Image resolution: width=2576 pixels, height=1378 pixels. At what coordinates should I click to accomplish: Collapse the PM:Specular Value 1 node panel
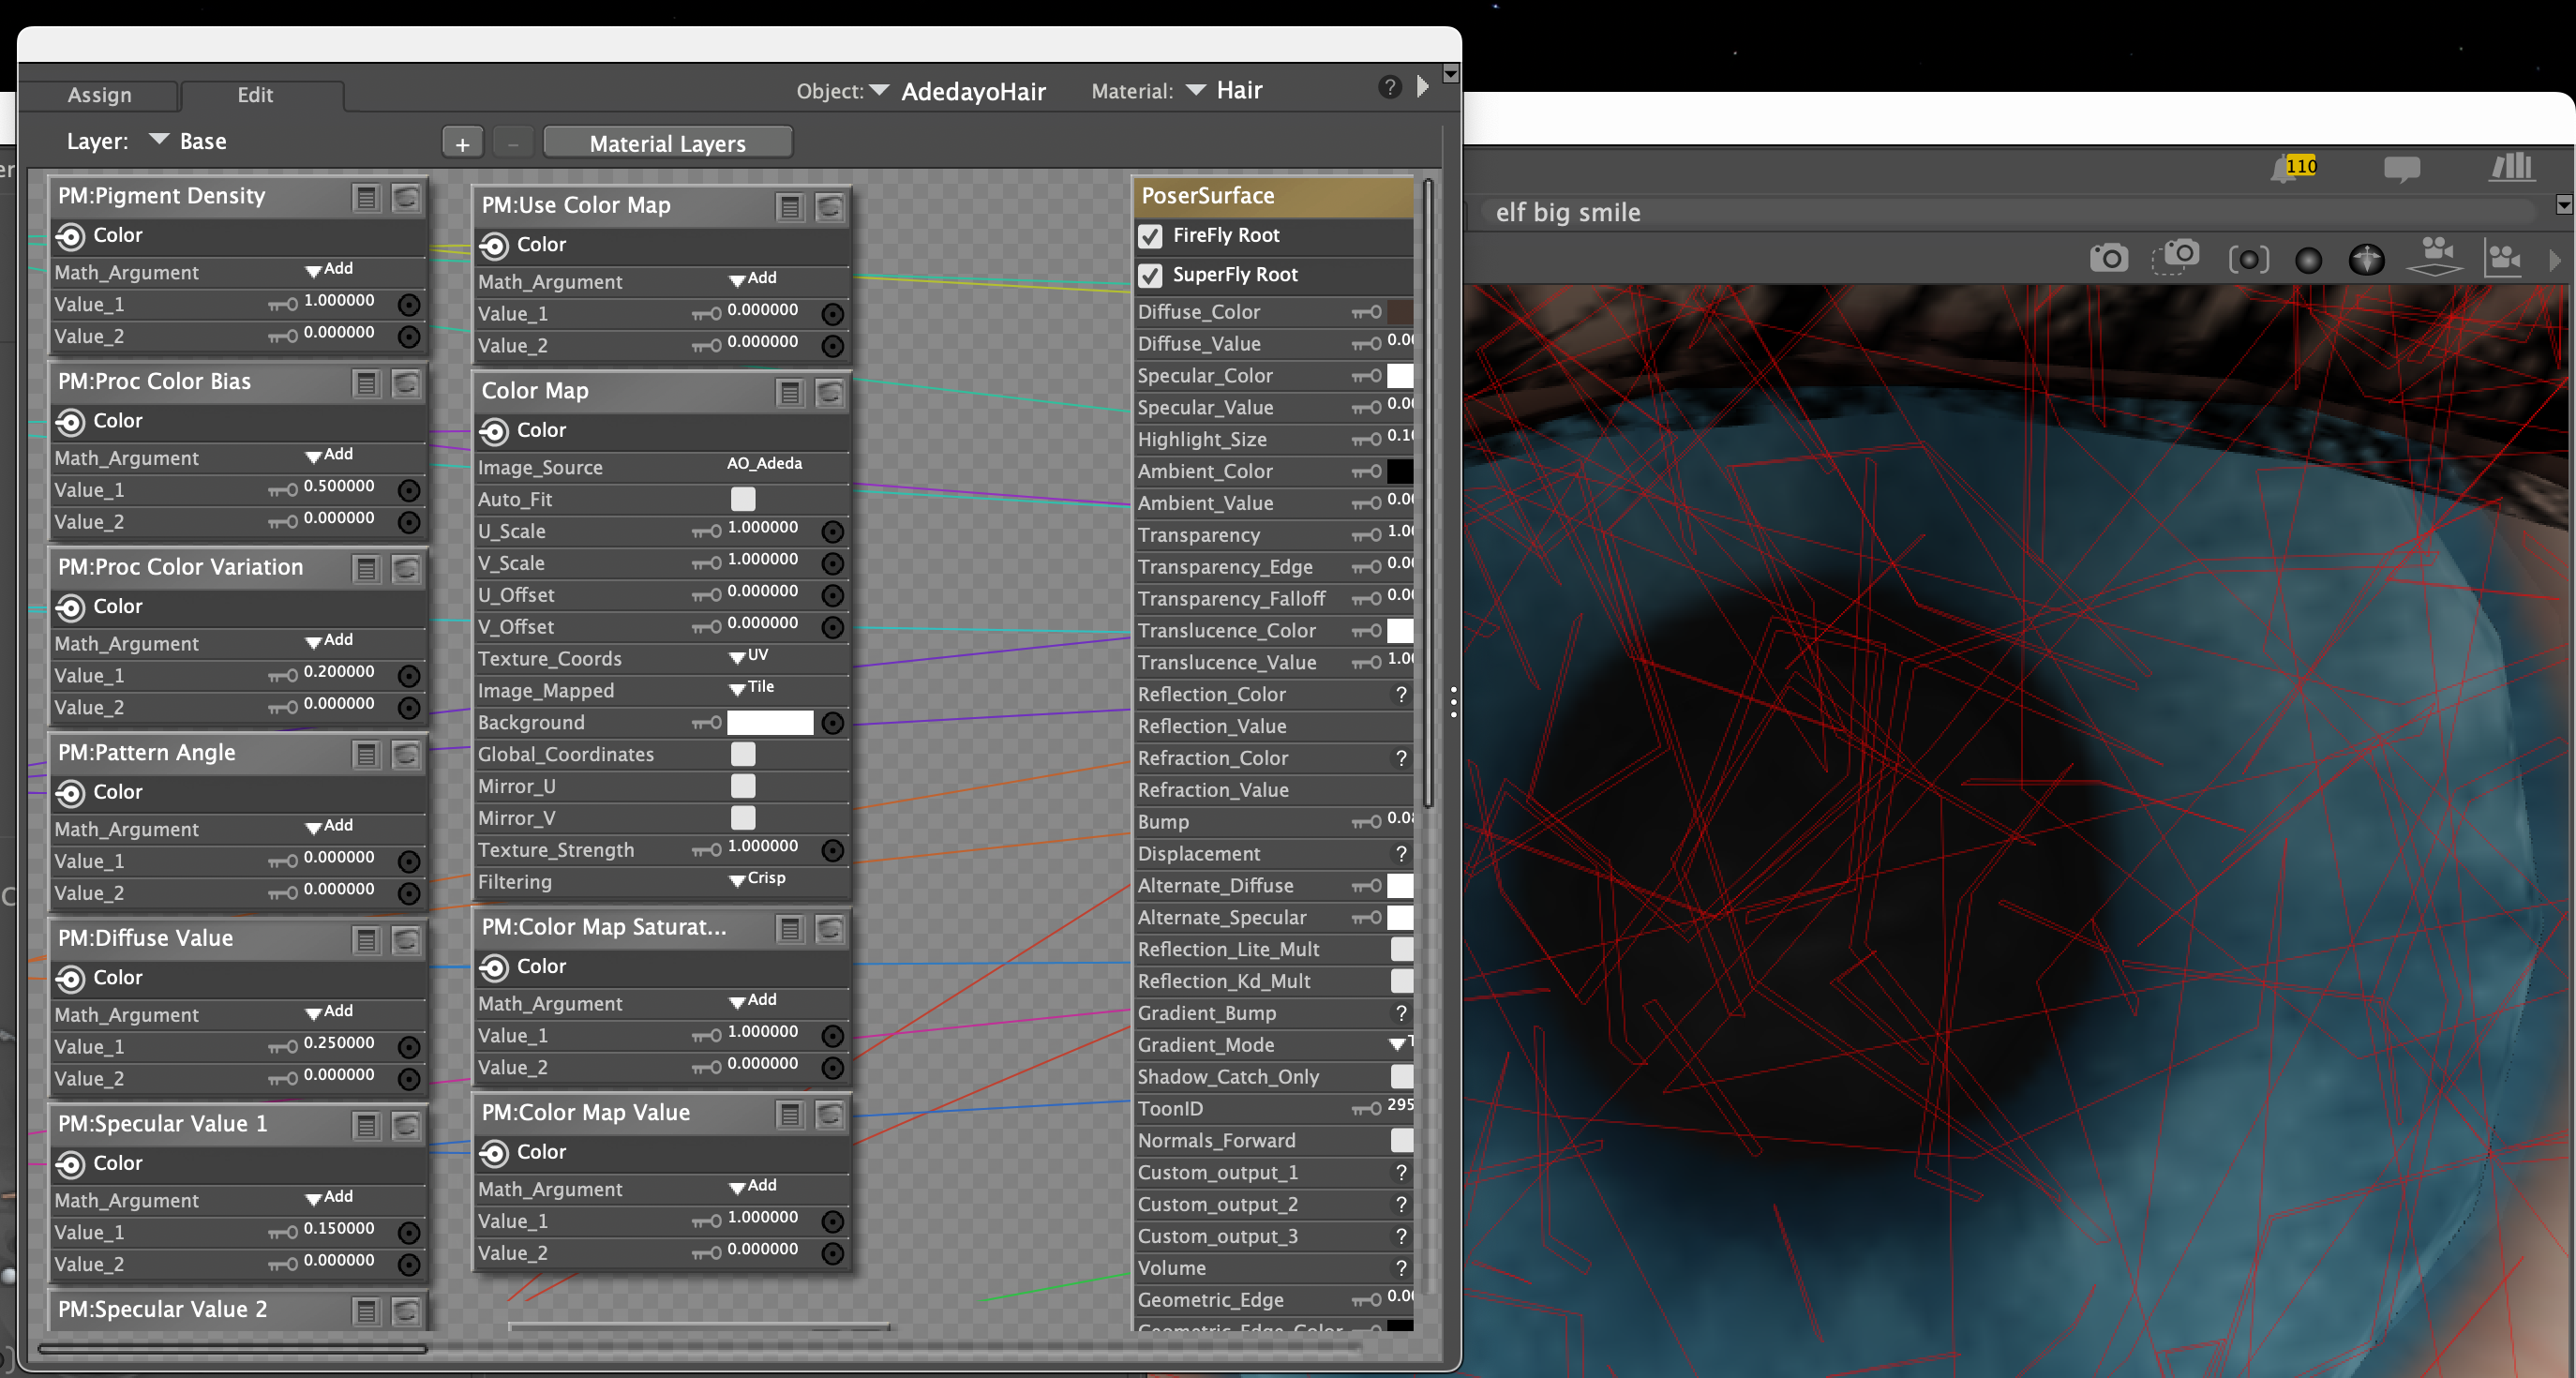coord(367,1125)
